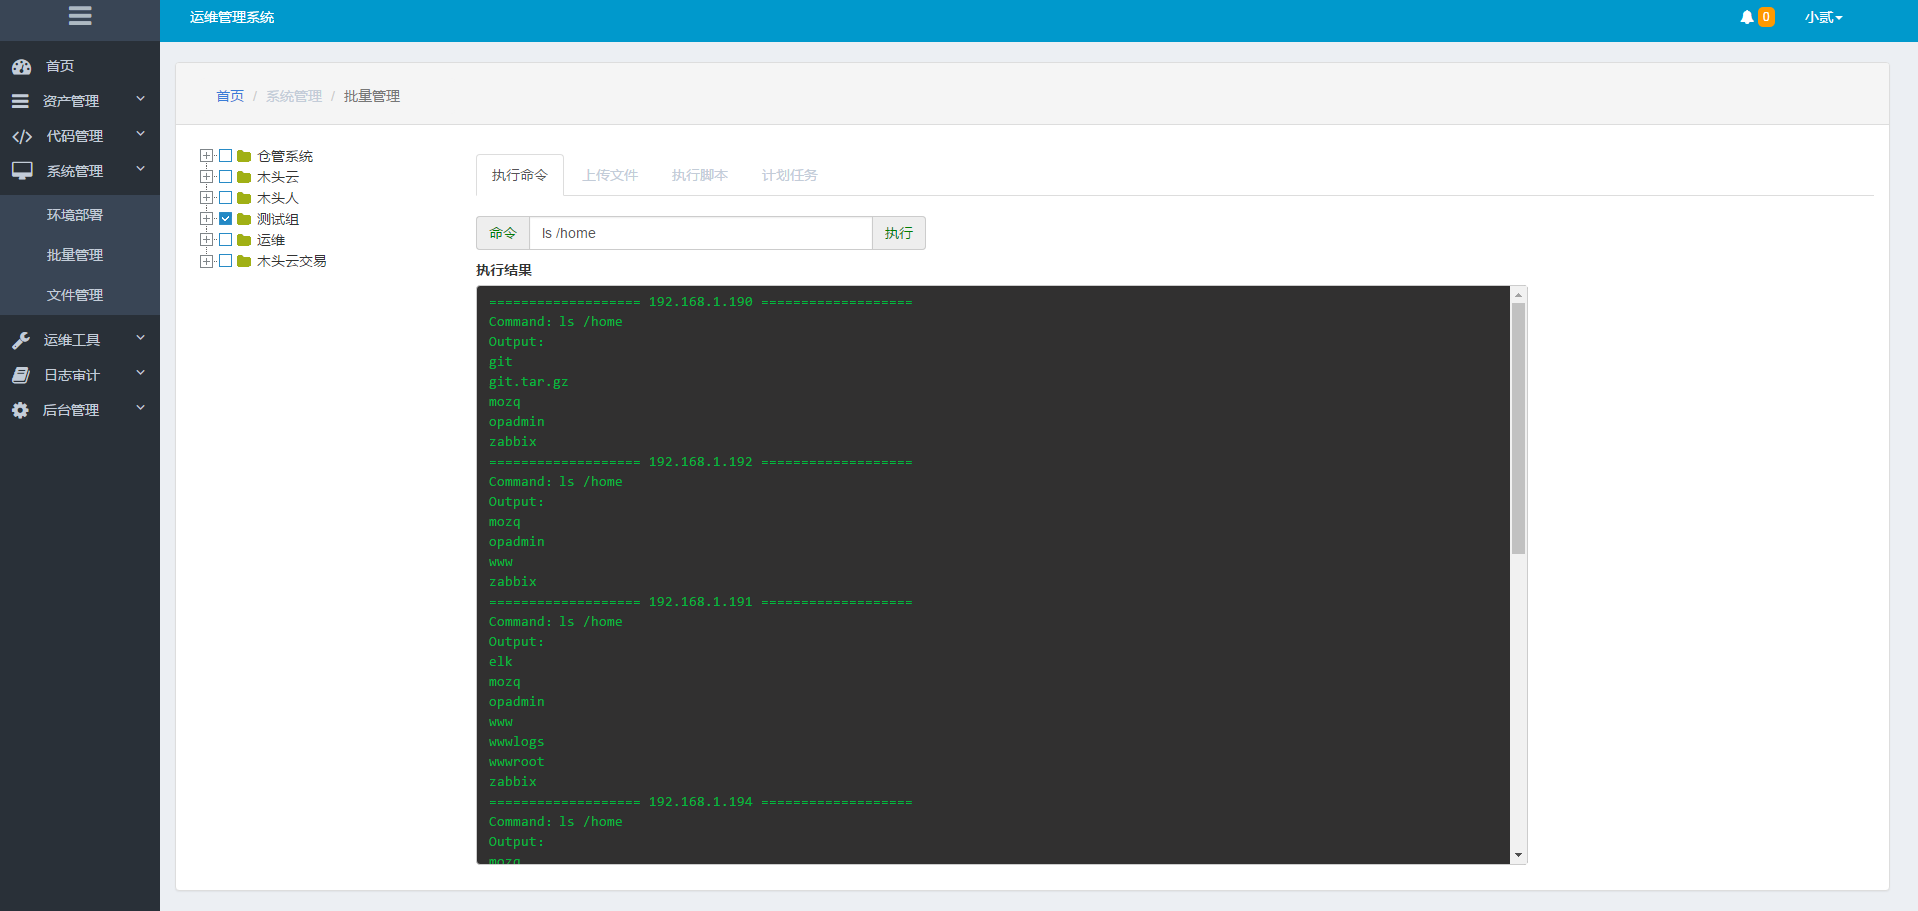Click the monitor icon beside 系统管理

click(x=22, y=171)
